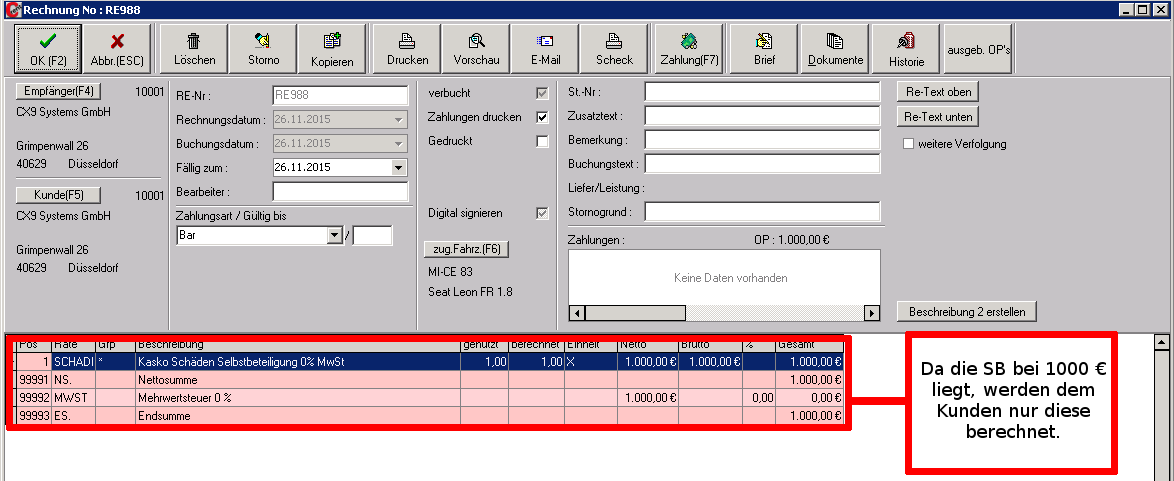Open the Vorschau print preview

tap(476, 47)
